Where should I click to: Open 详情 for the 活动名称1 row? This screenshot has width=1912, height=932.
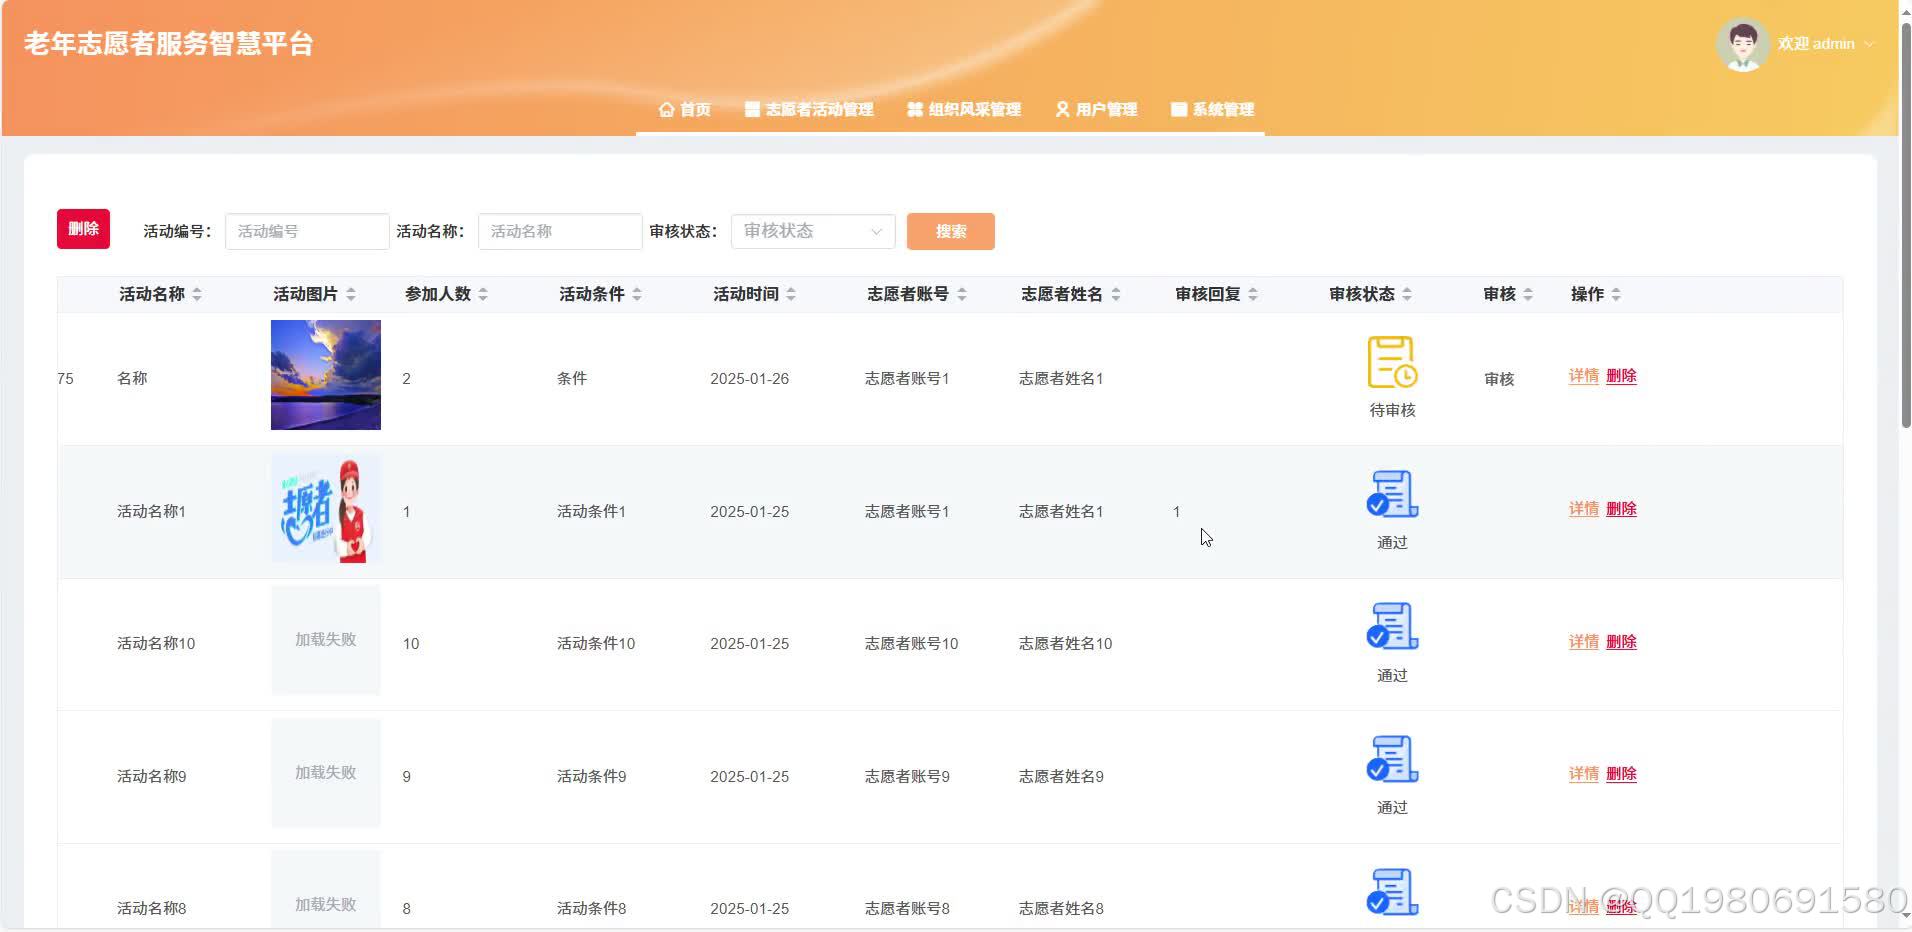[x=1583, y=508]
